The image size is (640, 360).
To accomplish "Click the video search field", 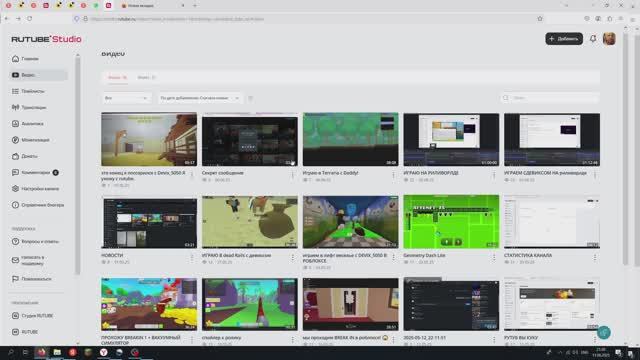I will point(550,98).
